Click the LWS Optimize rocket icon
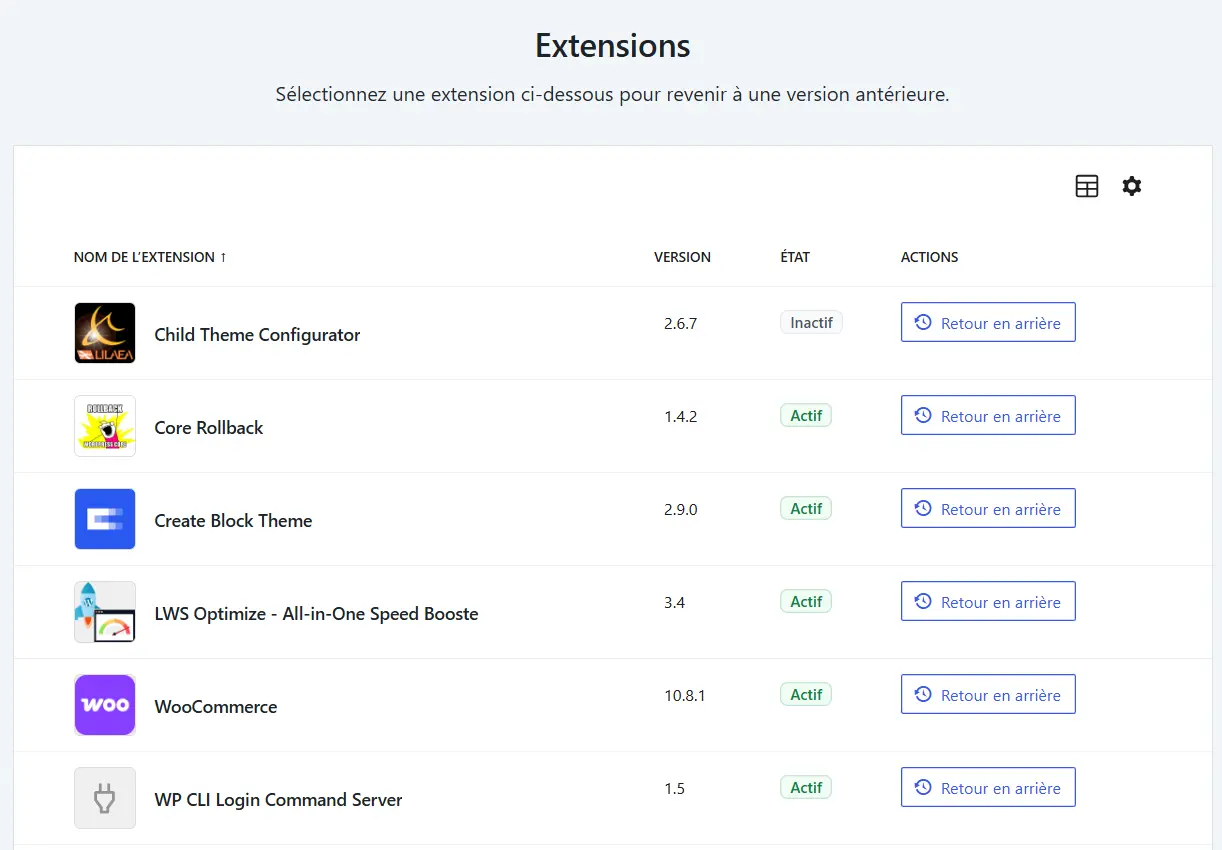This screenshot has height=850, width=1222. (x=105, y=612)
